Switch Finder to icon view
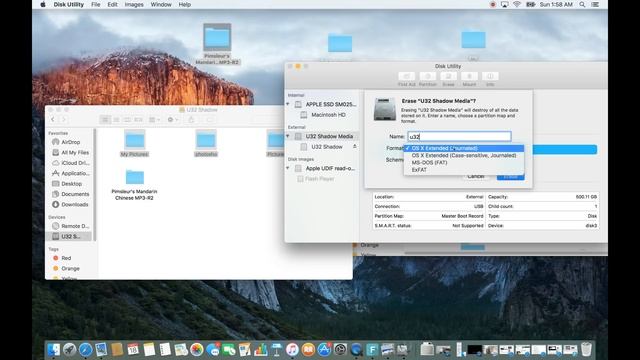Viewport: 640px width, 360px height. click(105, 120)
